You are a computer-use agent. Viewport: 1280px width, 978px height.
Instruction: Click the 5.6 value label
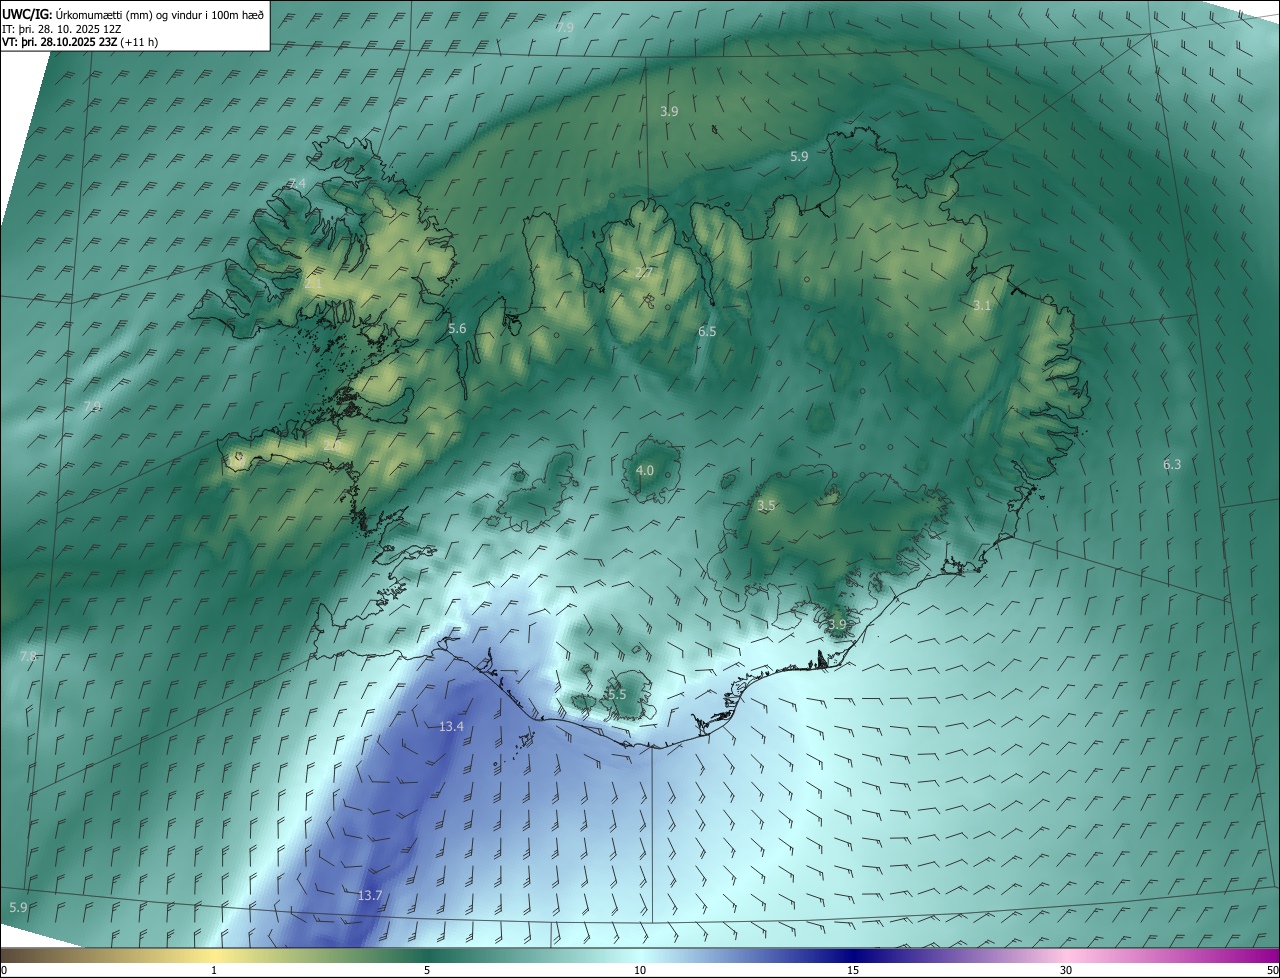tap(457, 328)
